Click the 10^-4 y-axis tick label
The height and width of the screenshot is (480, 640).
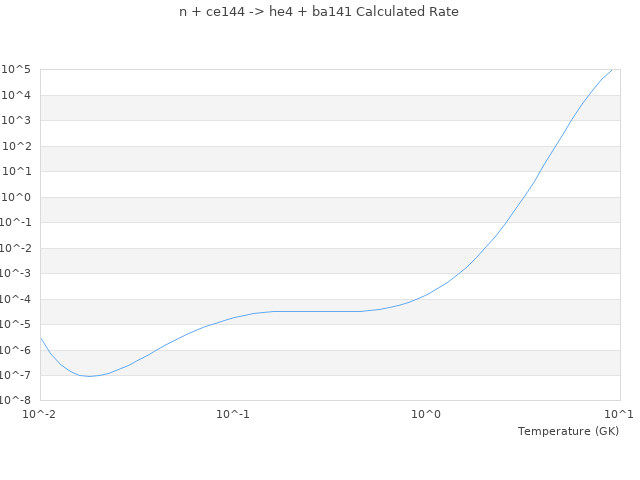[x=15, y=299]
